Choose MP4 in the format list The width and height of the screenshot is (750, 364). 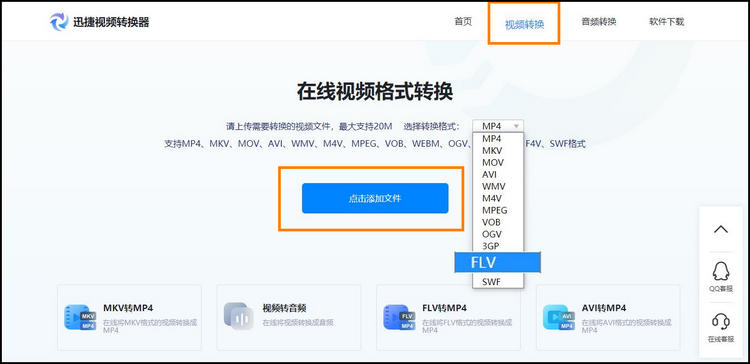[492, 139]
